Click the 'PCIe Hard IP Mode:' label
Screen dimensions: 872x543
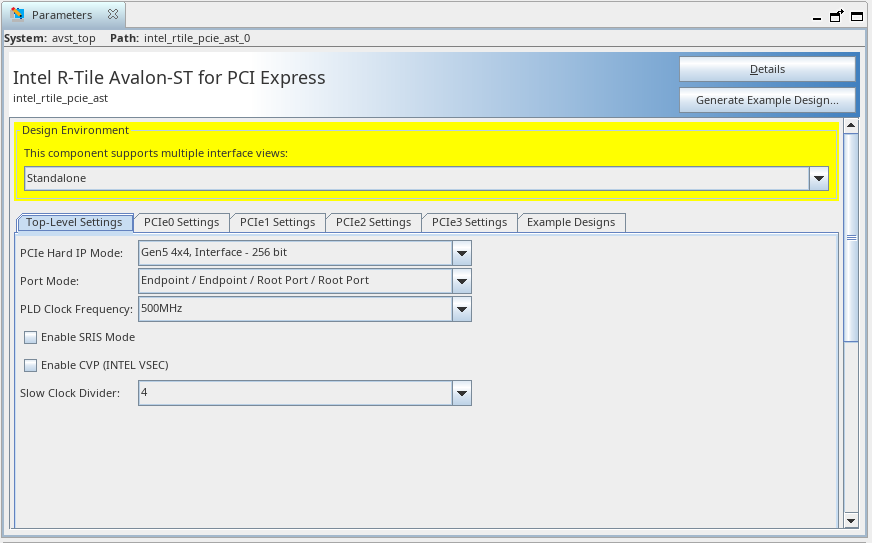pyautogui.click(x=71, y=253)
